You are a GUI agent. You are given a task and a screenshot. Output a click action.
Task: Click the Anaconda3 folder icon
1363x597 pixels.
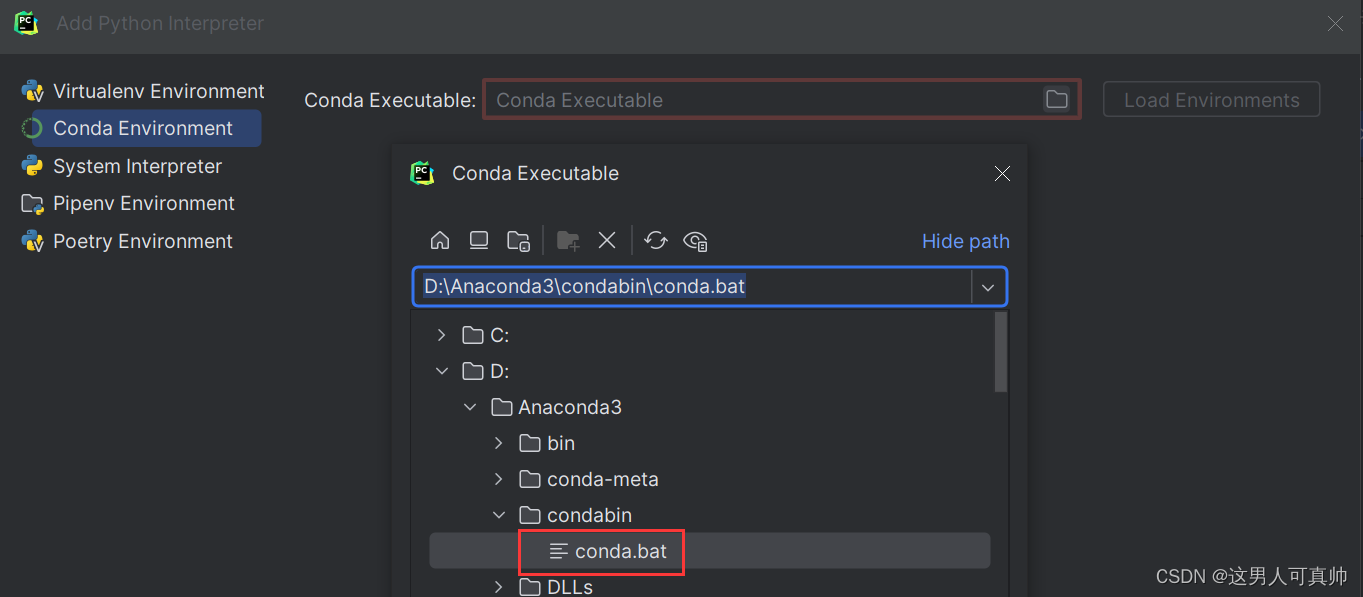(502, 407)
